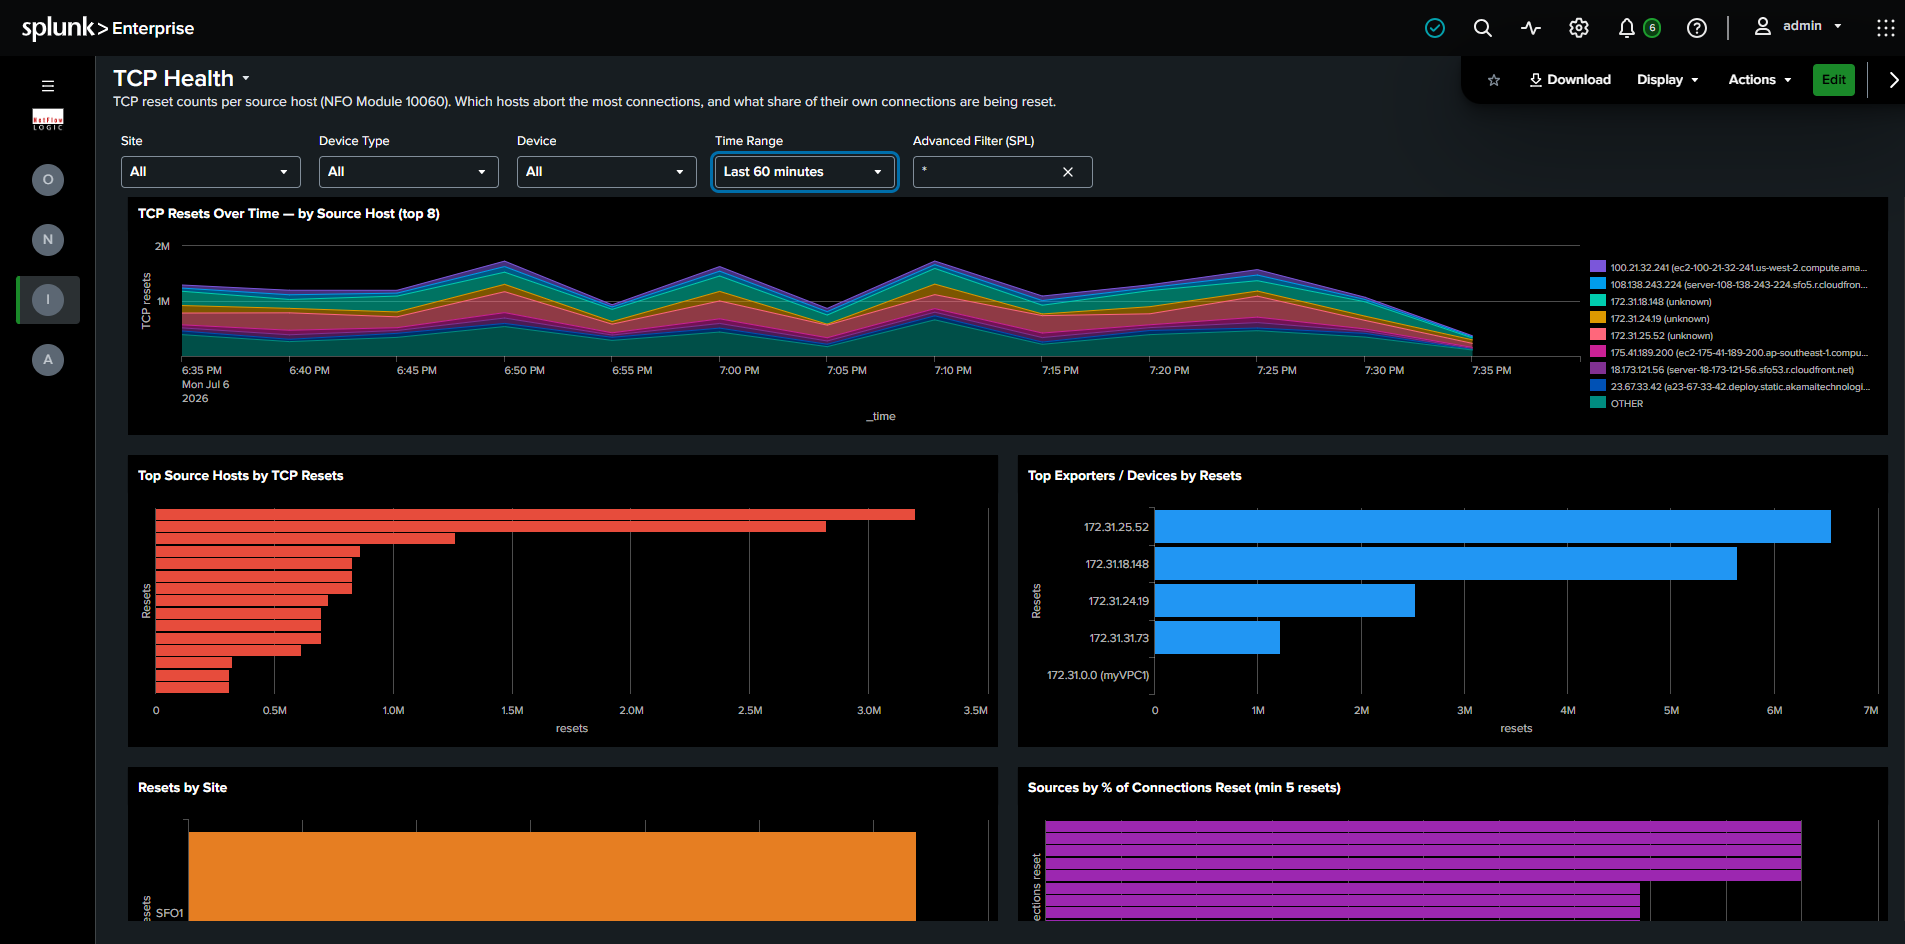Click legend entry 172.31.24.19 (unknown)
The image size is (1905, 944).
click(x=1660, y=319)
